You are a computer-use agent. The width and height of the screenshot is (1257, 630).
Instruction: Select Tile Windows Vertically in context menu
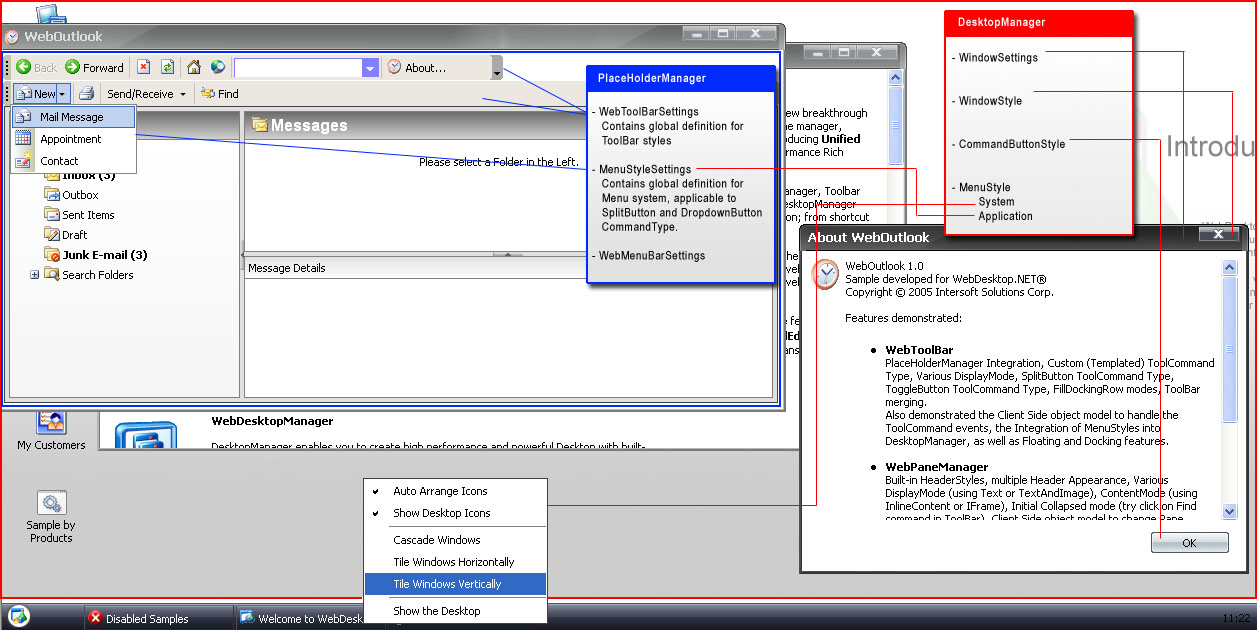pos(447,584)
